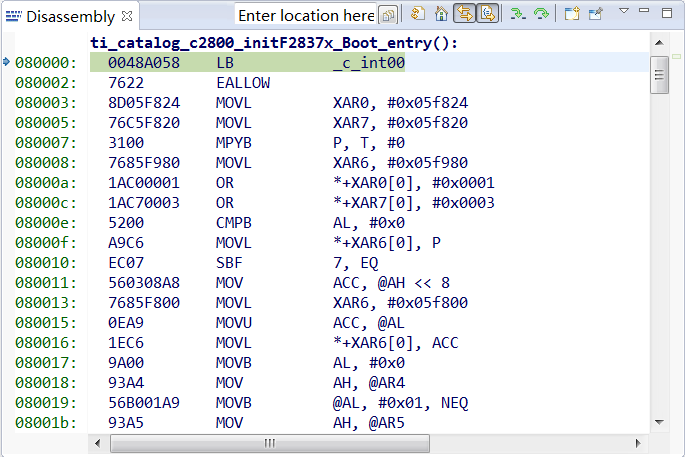Click the open location history button
The height and width of the screenshot is (457, 685).
pos(387,16)
